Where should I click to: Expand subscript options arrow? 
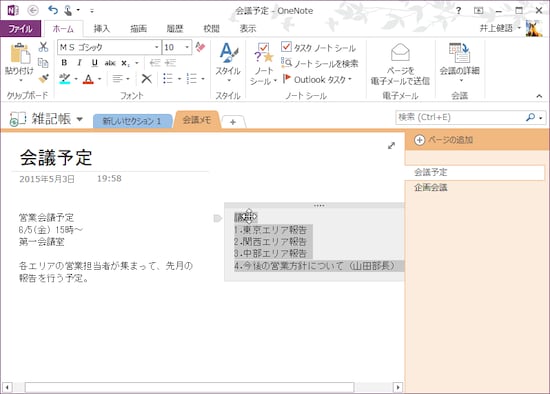coord(137,63)
